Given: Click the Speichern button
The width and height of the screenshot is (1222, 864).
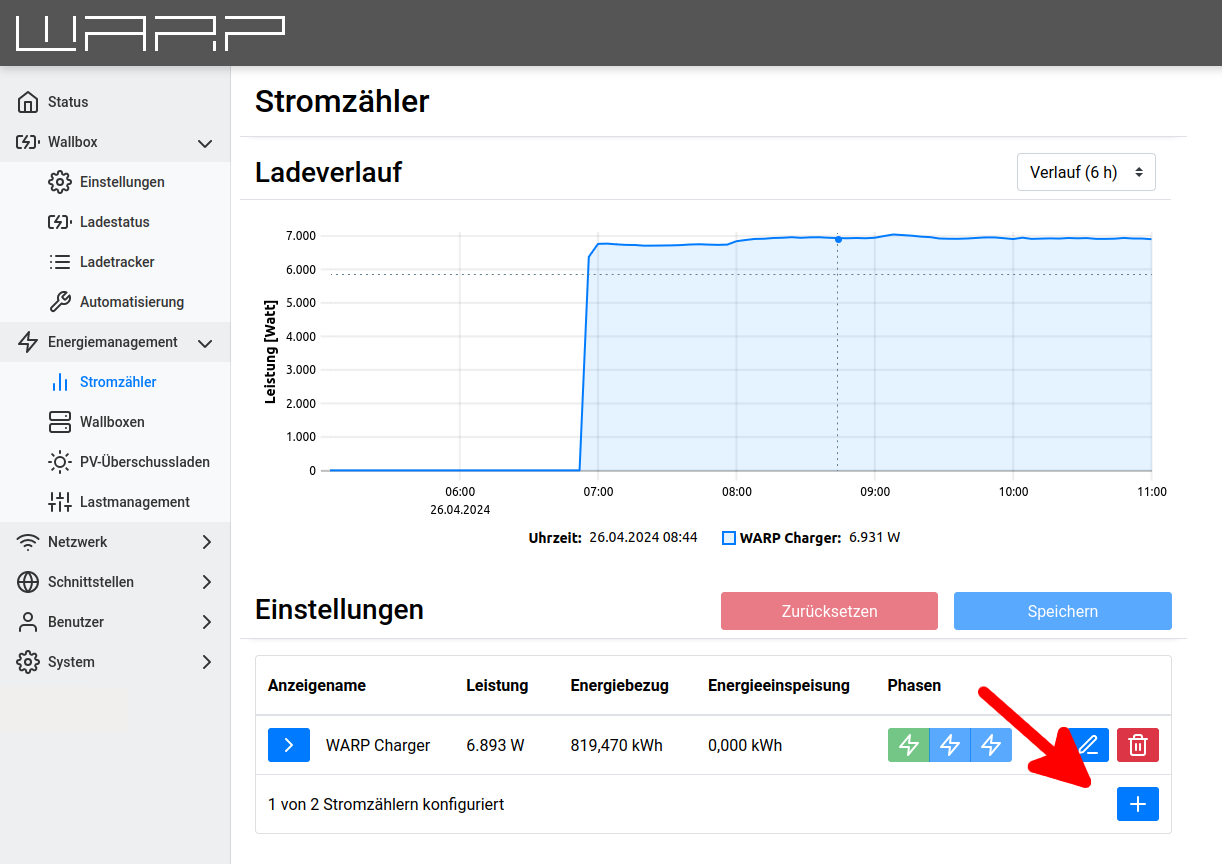Looking at the screenshot, I should [1062, 611].
